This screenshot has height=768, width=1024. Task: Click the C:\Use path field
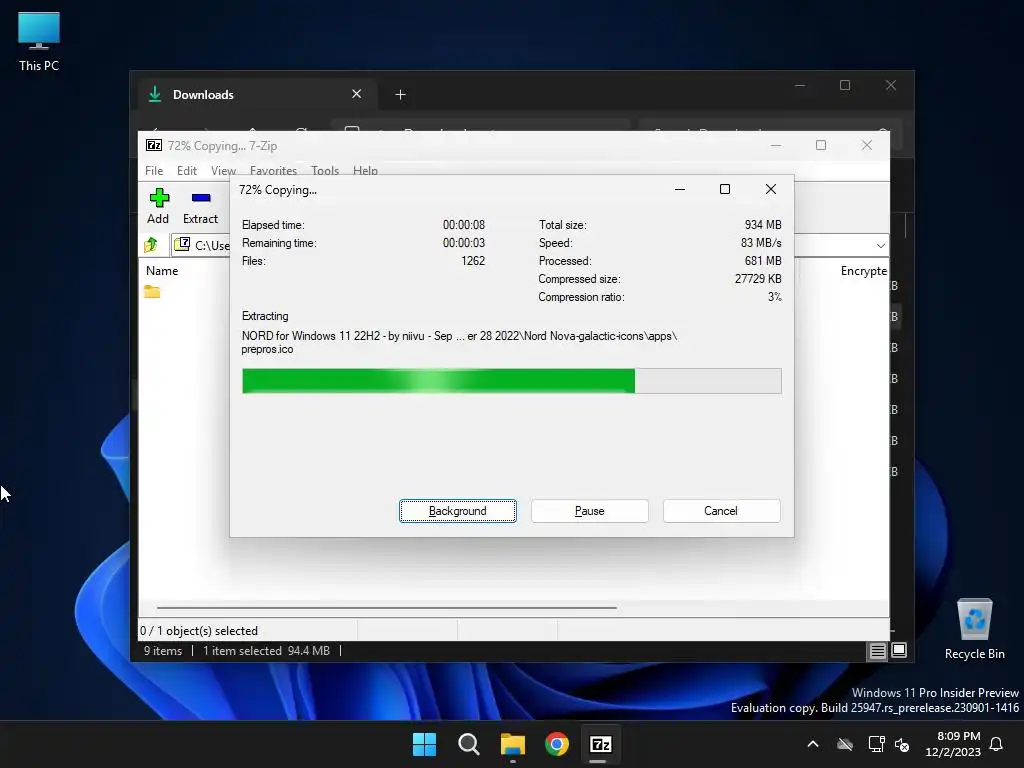click(x=201, y=245)
